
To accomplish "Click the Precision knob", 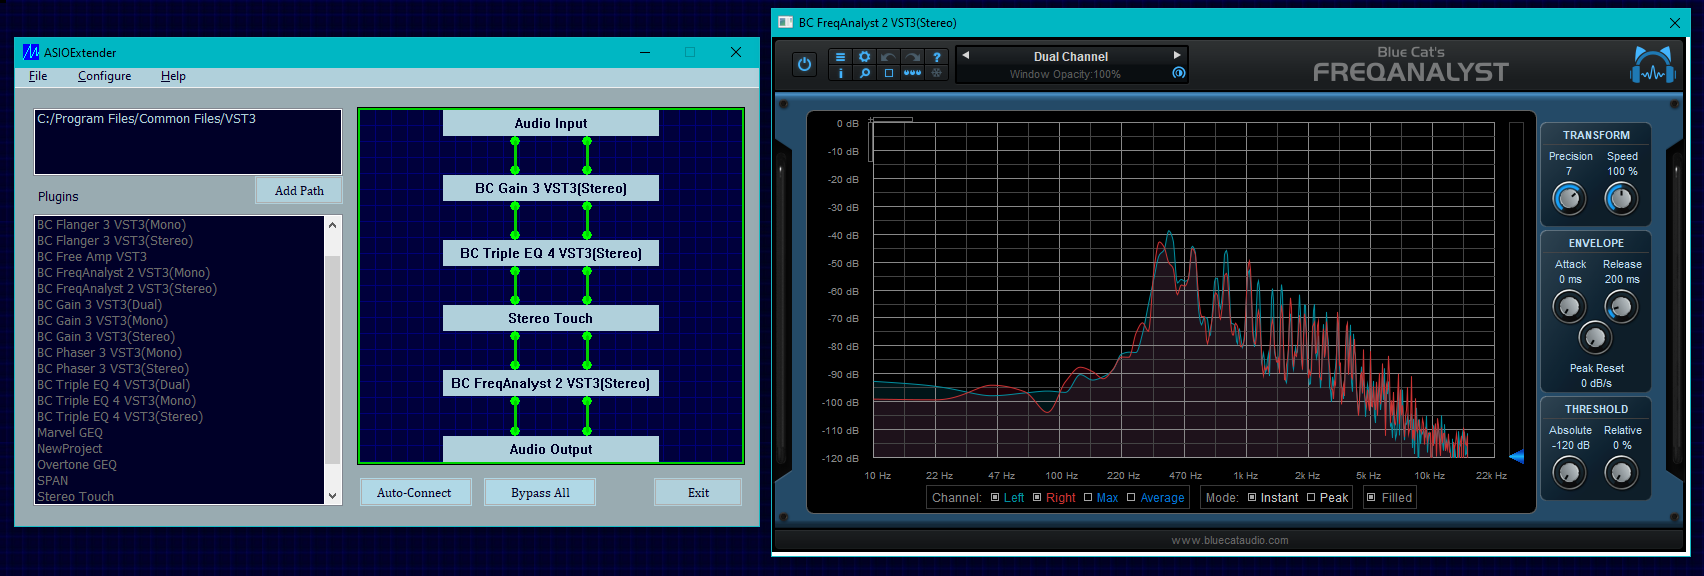I will 1569,199.
